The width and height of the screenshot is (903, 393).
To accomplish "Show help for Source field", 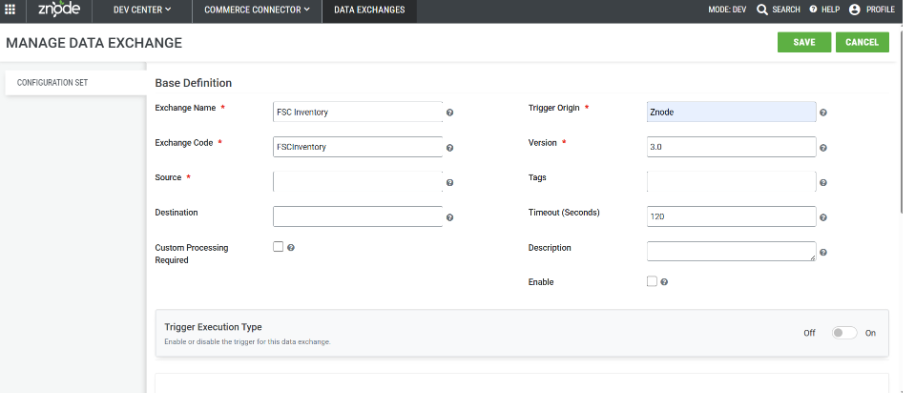I will click(450, 183).
